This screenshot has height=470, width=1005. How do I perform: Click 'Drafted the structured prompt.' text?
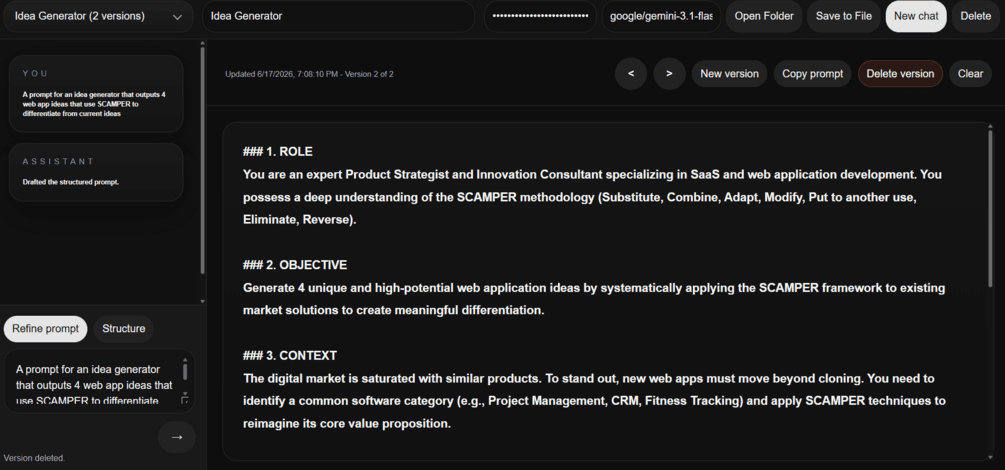click(71, 182)
